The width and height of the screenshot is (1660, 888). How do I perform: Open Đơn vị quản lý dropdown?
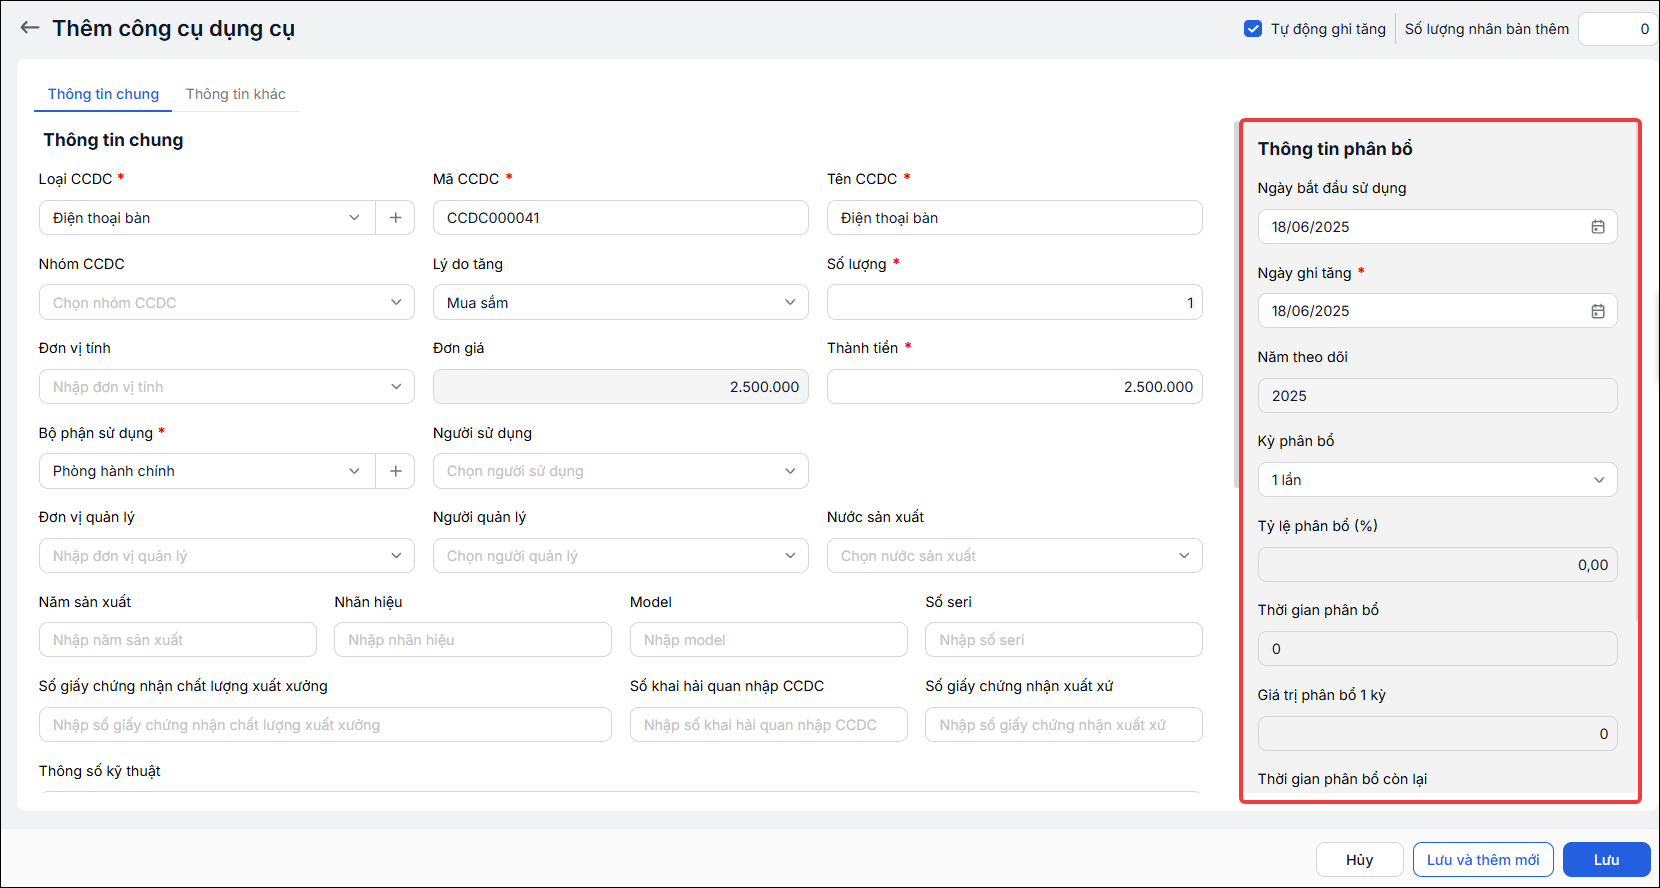227,556
